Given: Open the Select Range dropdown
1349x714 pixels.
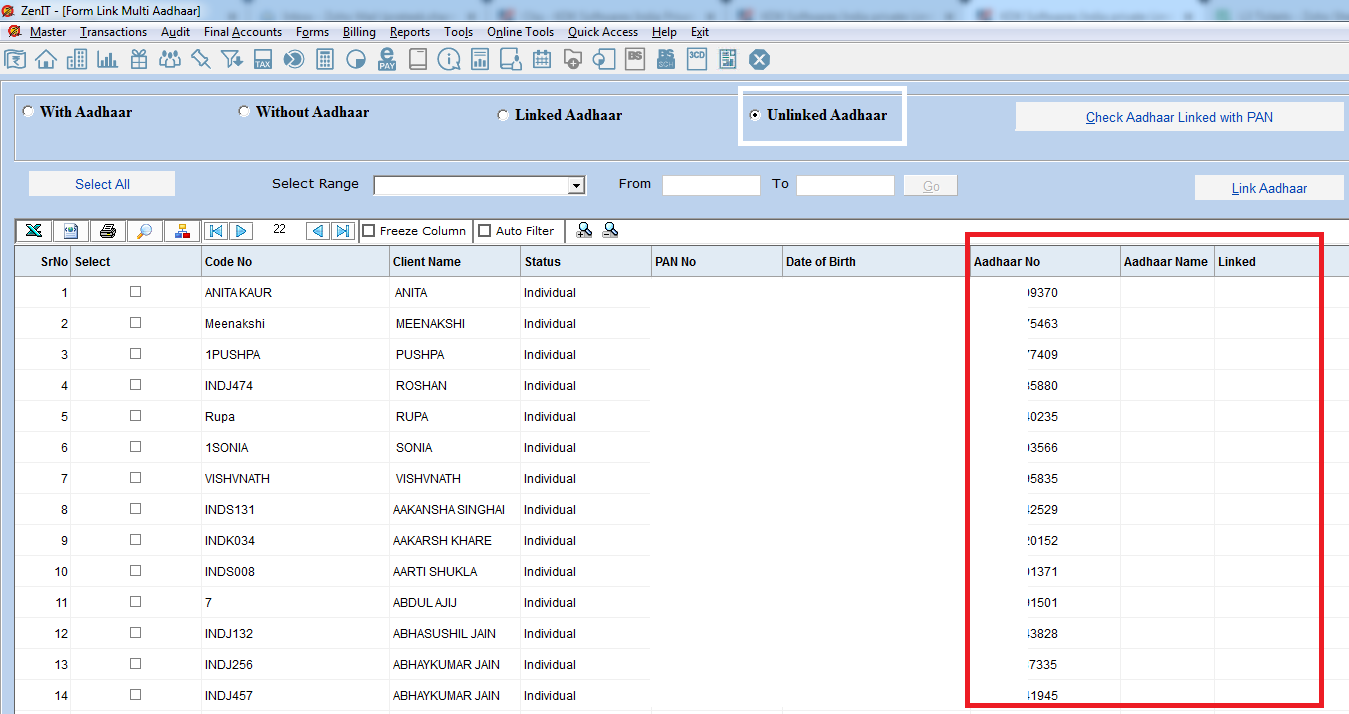Looking at the screenshot, I should [575, 186].
